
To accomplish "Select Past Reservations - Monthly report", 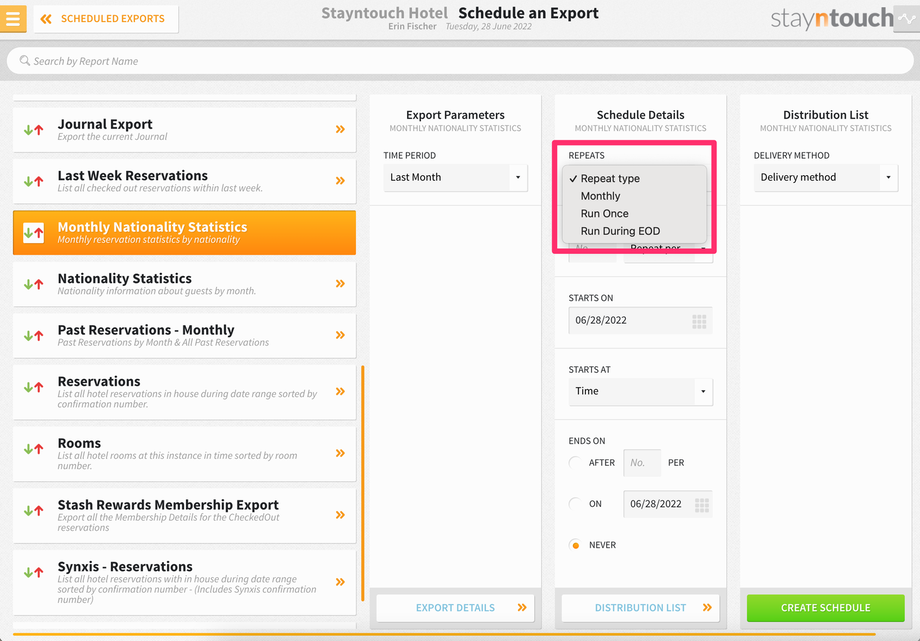I will [184, 336].
